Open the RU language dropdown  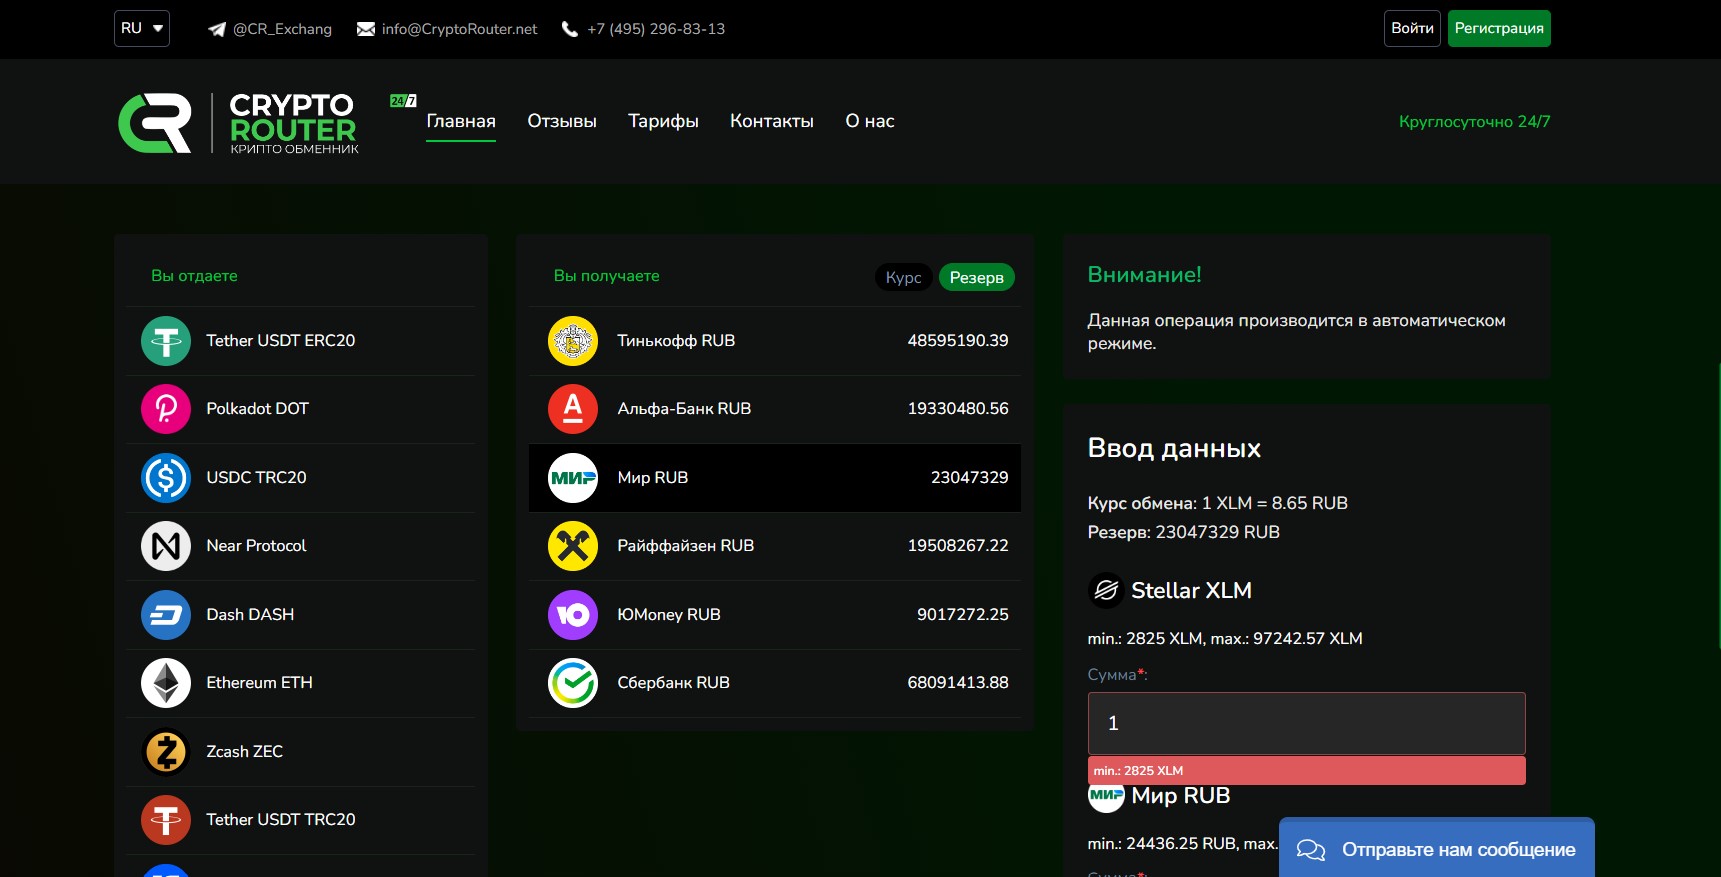[x=142, y=29]
